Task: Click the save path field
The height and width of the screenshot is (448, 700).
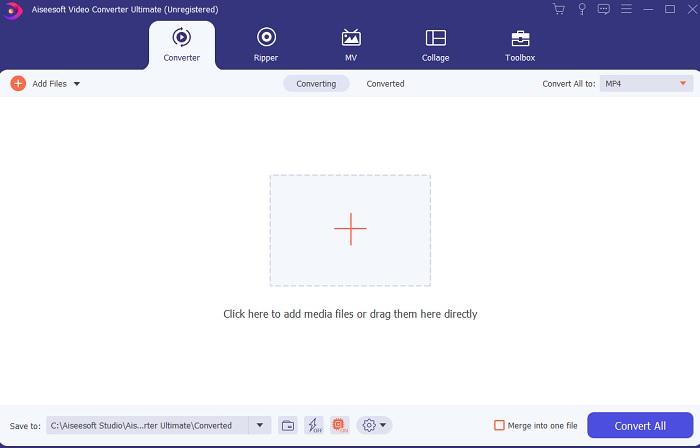Action: 147,425
